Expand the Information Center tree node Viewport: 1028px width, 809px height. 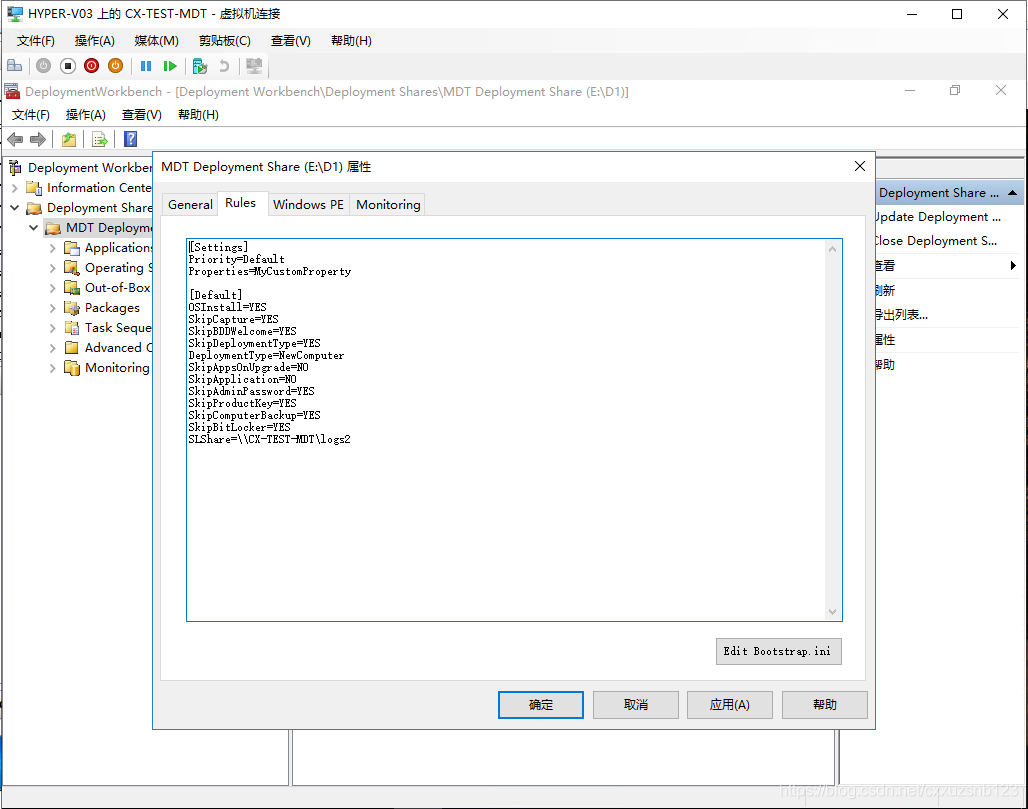coord(14,188)
